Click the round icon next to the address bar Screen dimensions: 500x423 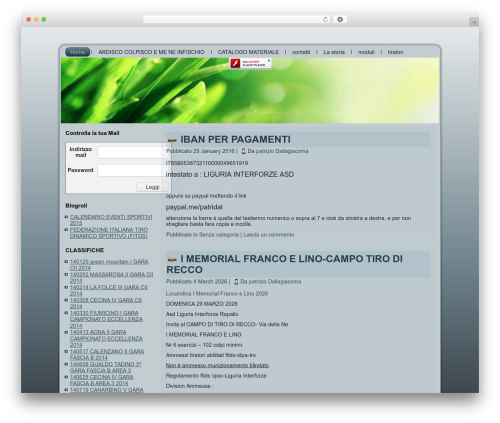[340, 20]
